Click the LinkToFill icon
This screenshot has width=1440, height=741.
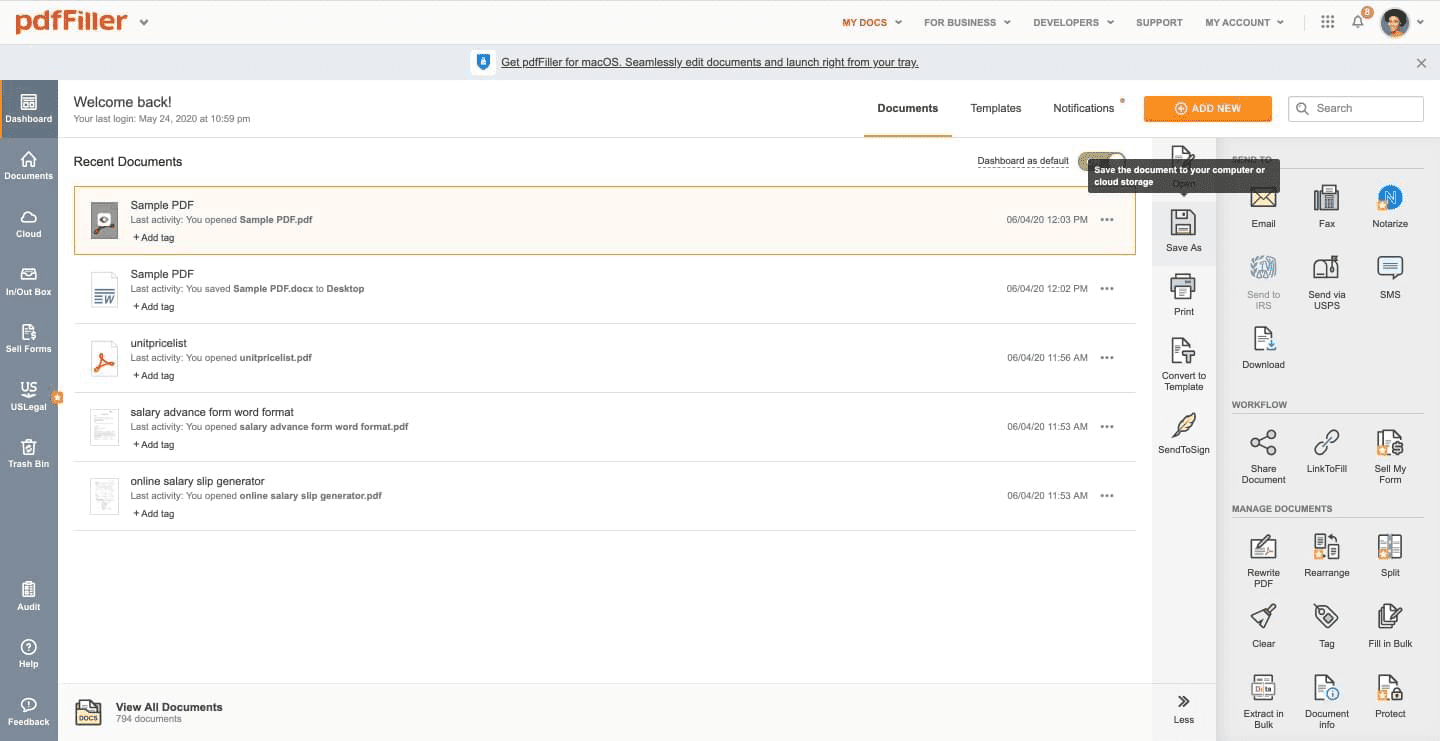tap(1327, 443)
